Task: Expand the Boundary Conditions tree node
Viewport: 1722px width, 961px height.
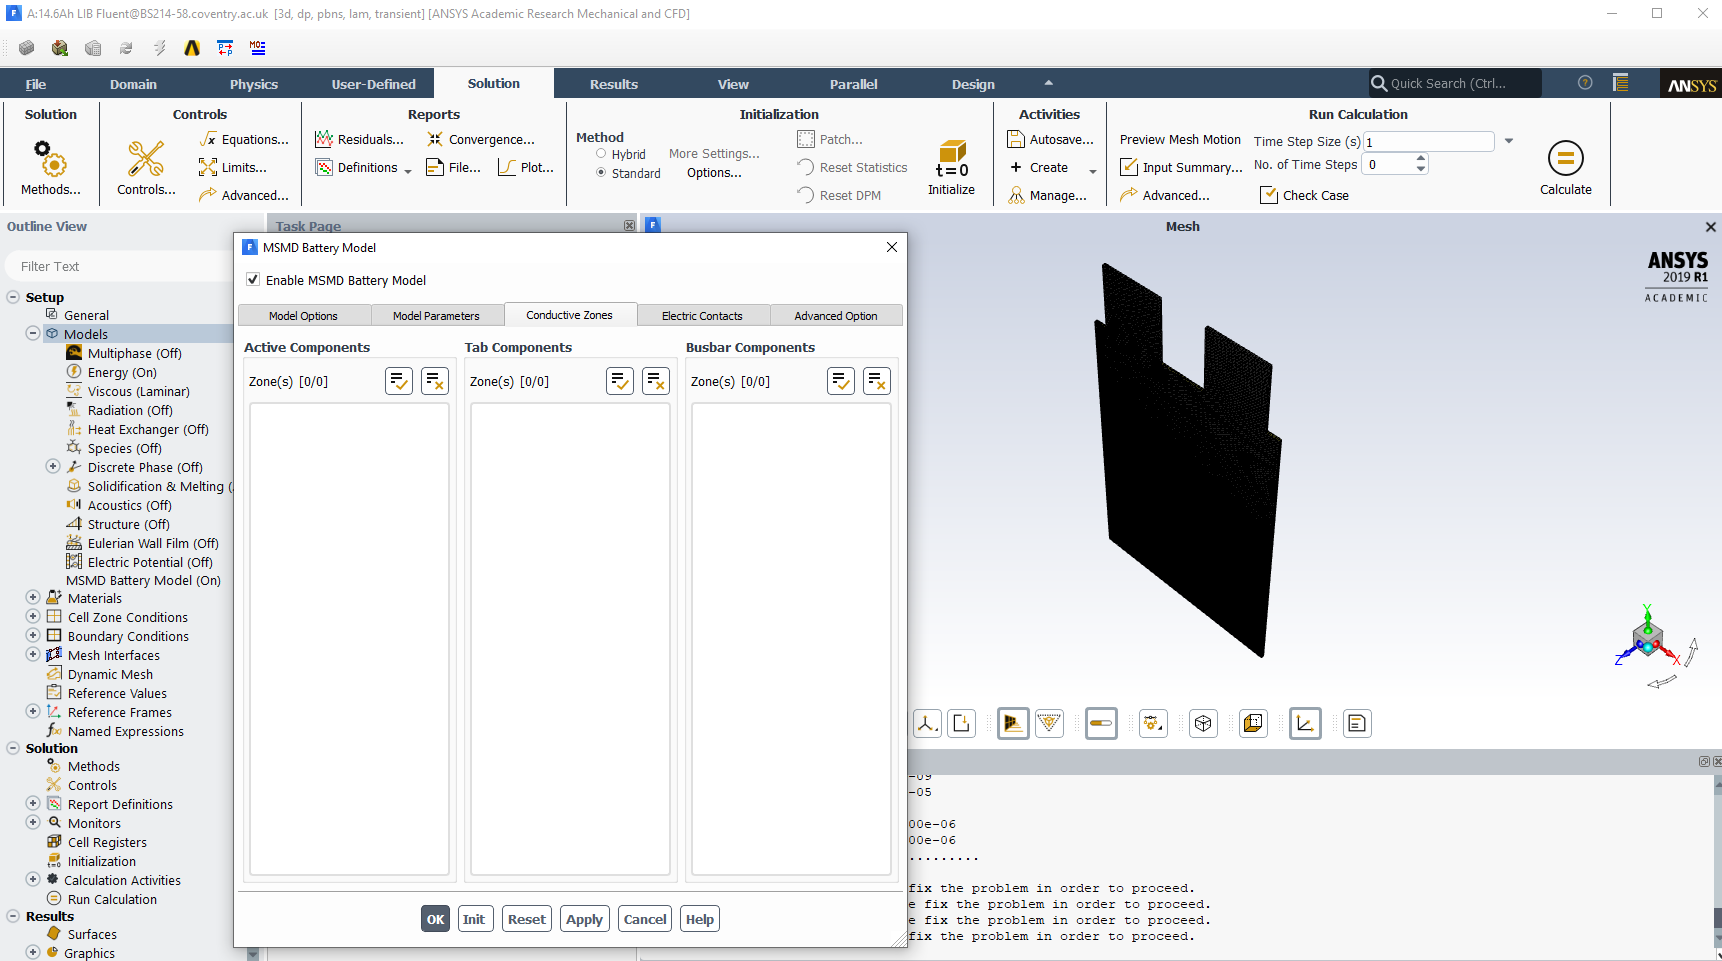Action: coord(33,636)
